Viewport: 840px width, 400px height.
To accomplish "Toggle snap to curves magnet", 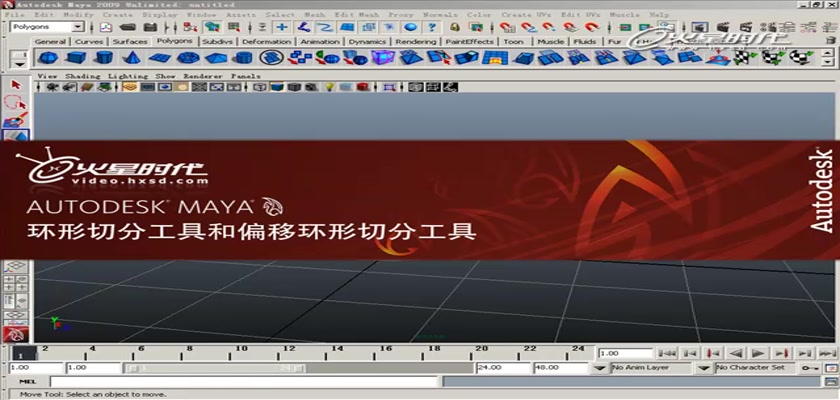I will 528,27.
